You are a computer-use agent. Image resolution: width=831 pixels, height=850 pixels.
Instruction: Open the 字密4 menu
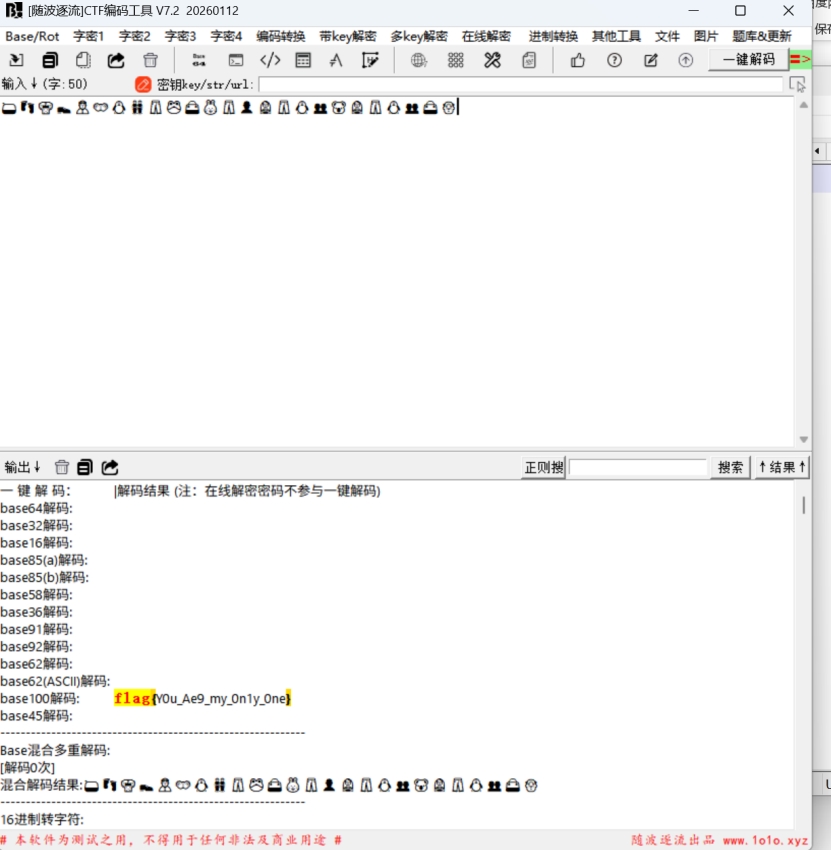226,36
